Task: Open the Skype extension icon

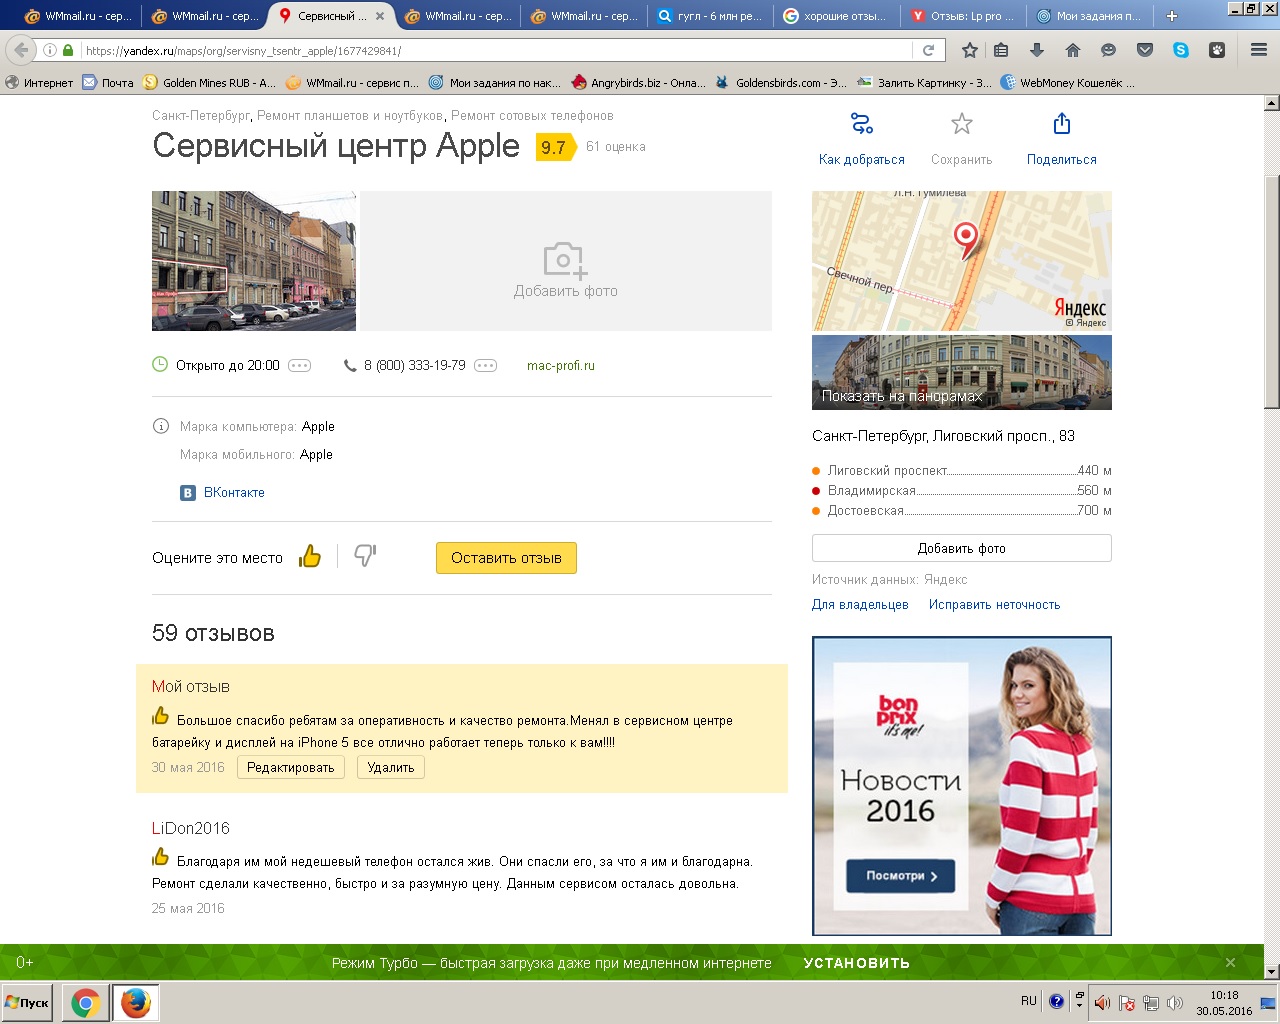Action: click(x=1181, y=50)
